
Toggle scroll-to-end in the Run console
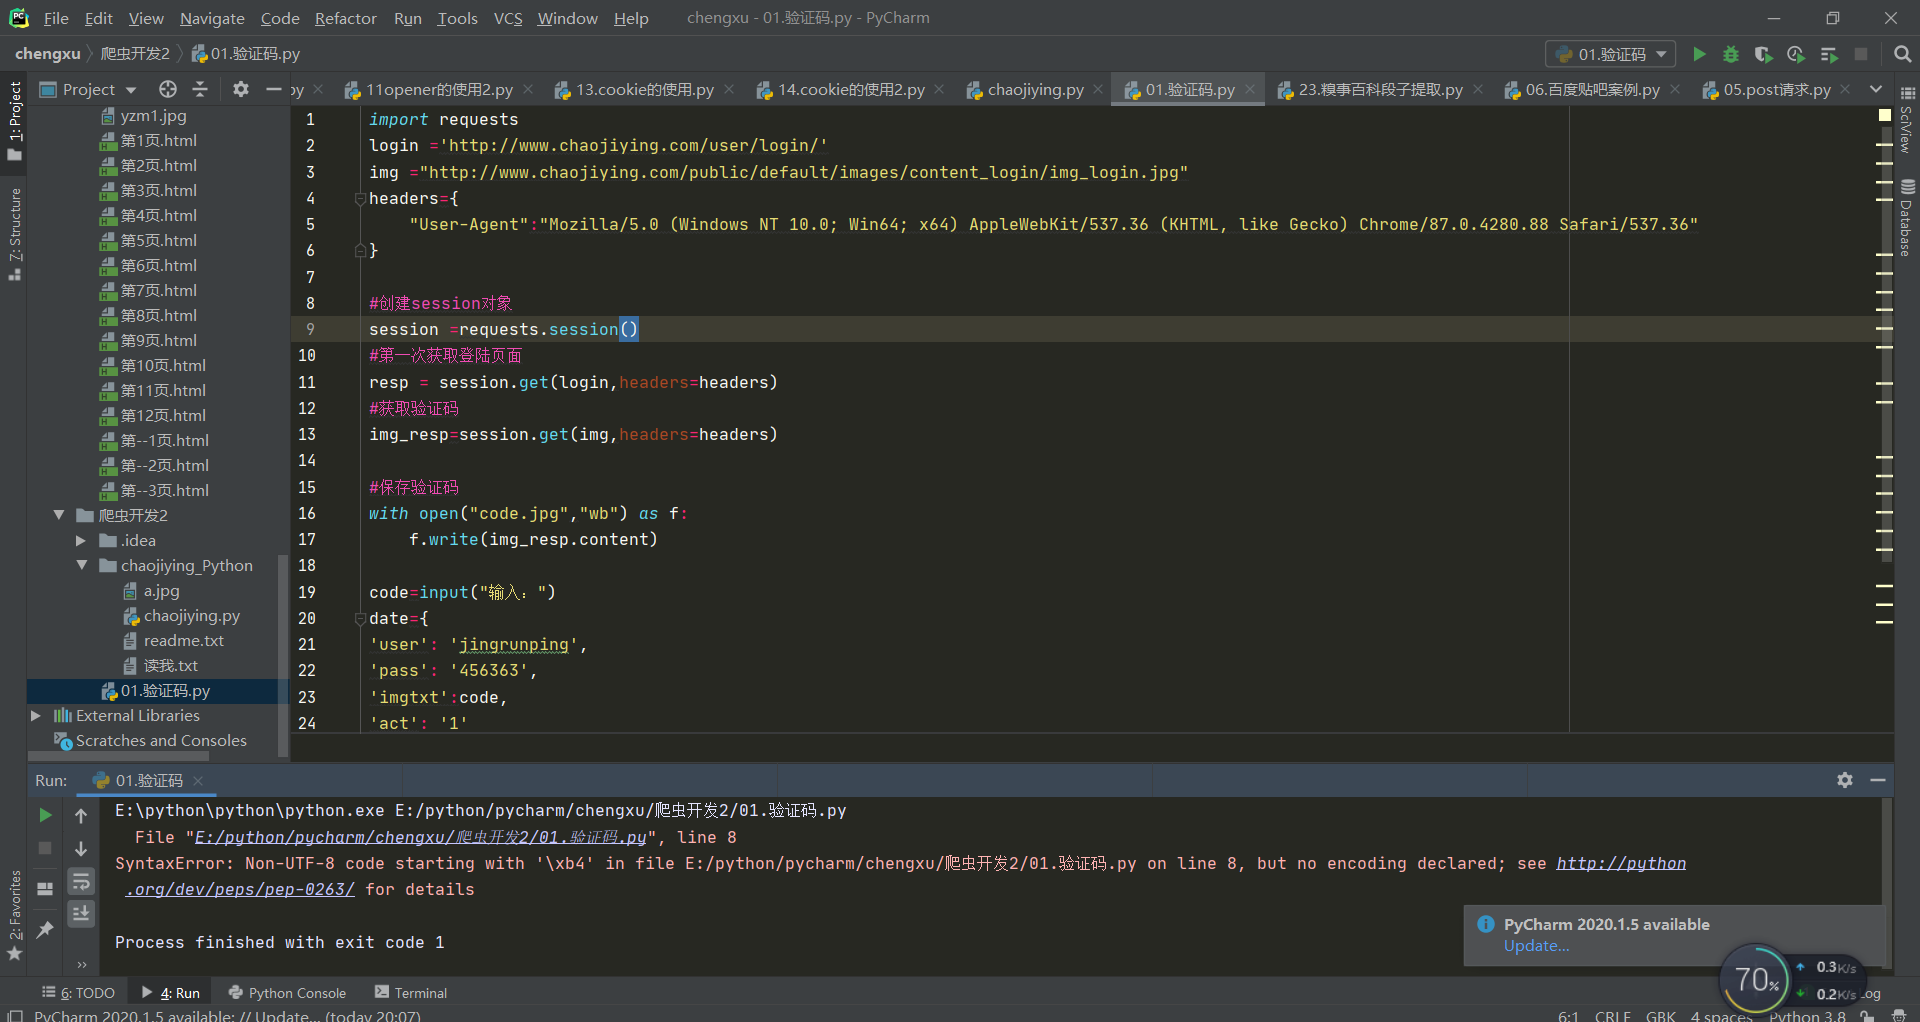click(81, 913)
